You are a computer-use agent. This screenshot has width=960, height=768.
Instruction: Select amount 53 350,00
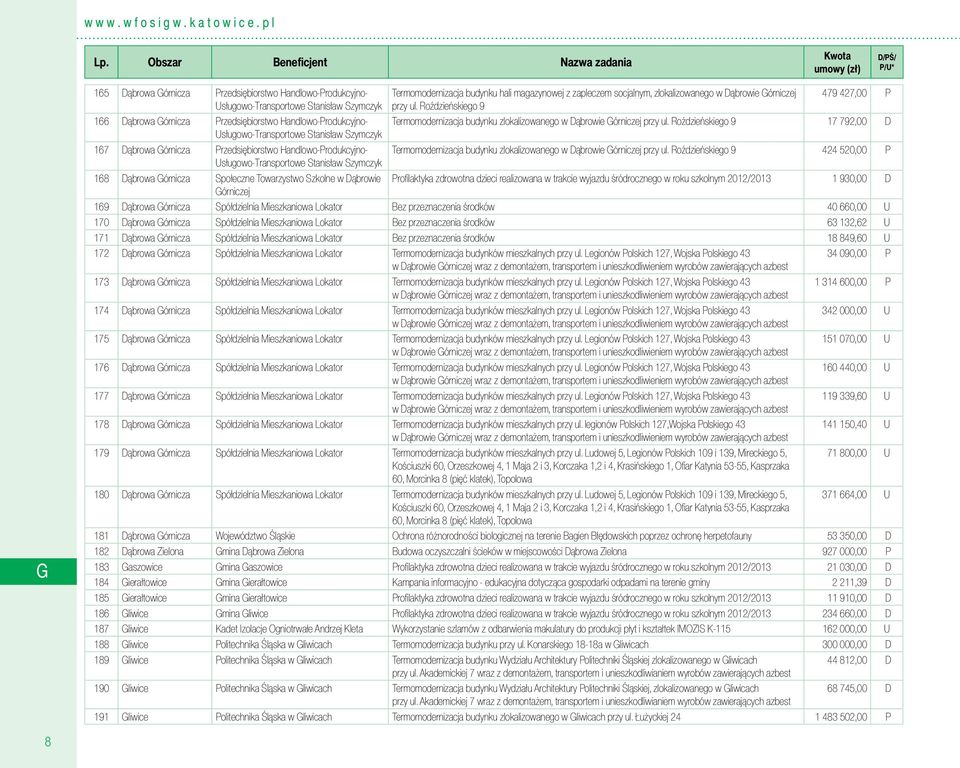tap(847, 536)
